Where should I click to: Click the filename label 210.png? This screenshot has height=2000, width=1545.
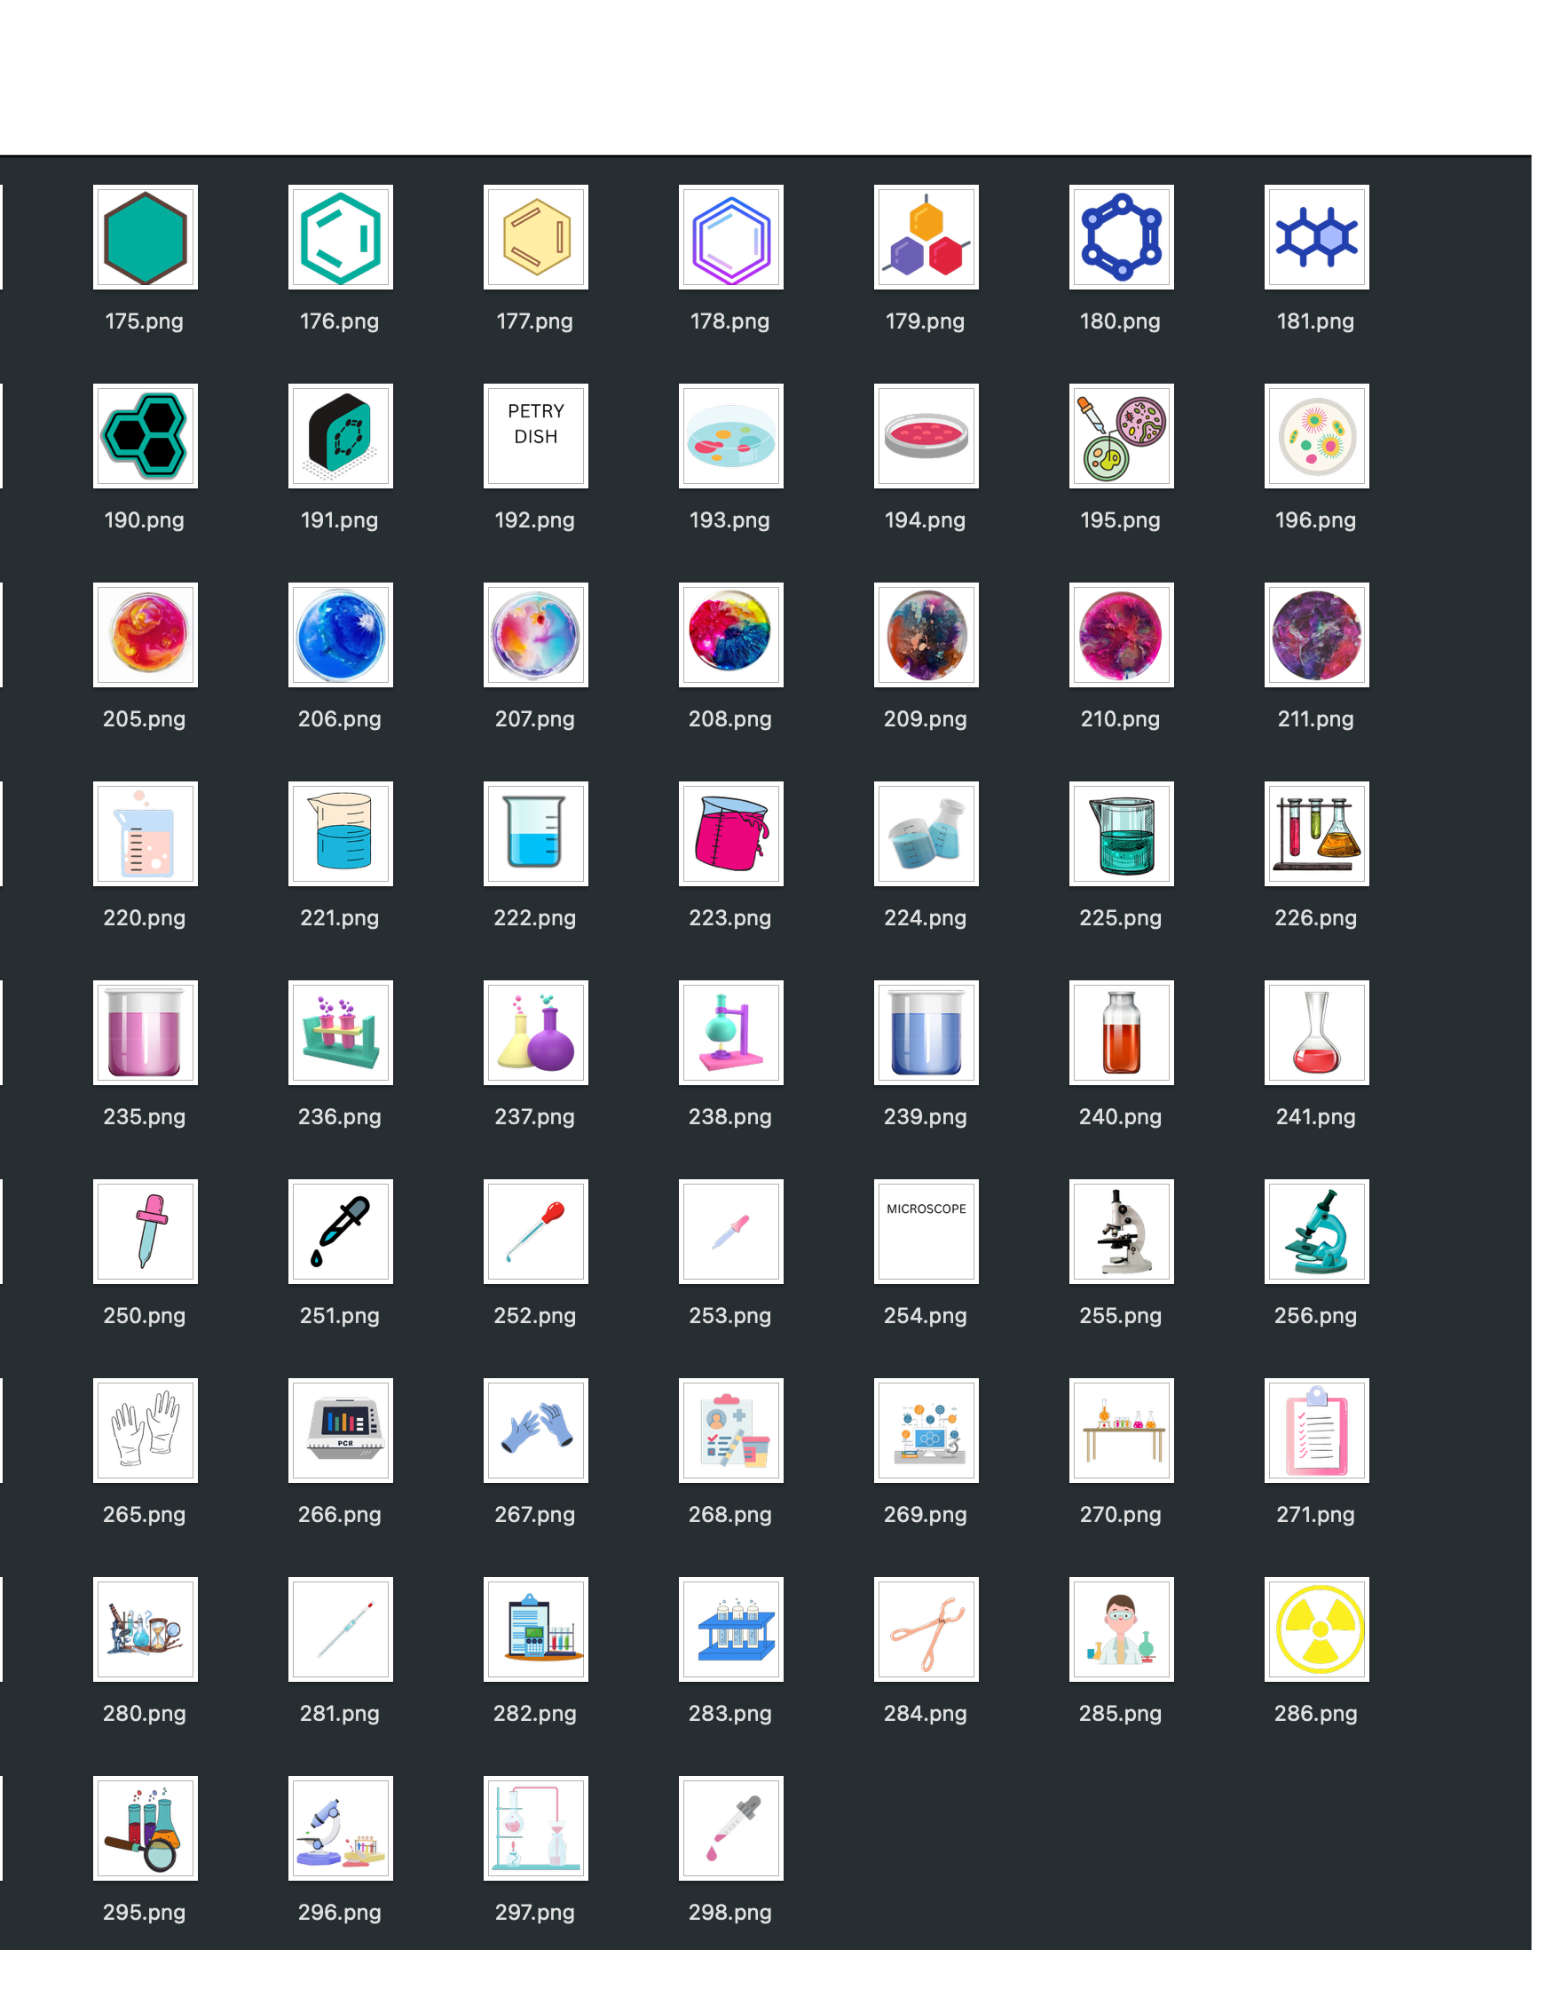coord(1120,719)
